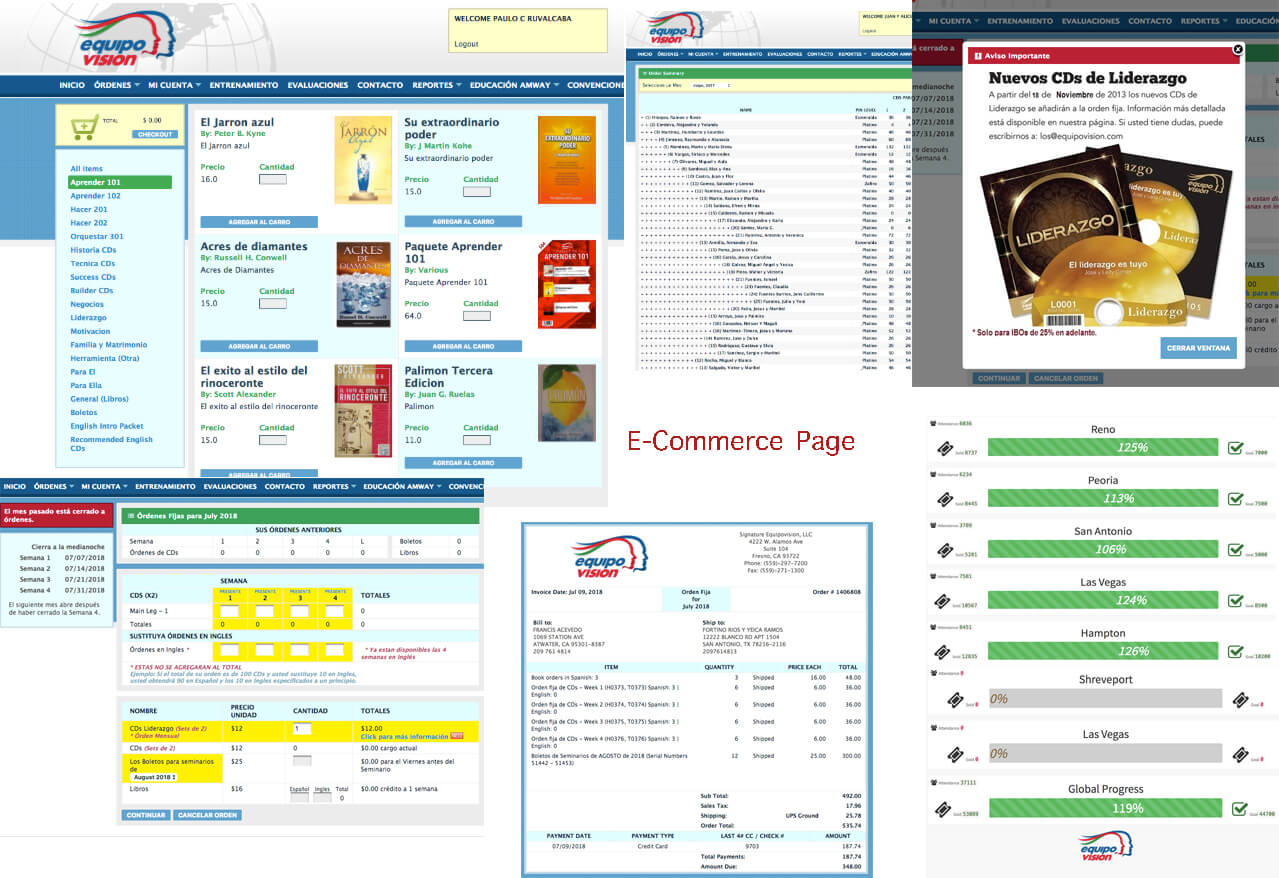Viewport: 1279px width, 878px height.
Task: Expand REPORTES menu above Órdenes Fijas form
Action: point(333,487)
